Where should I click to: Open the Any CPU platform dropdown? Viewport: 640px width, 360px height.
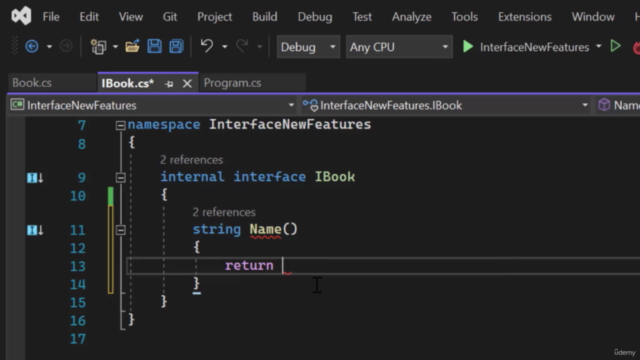coord(399,47)
